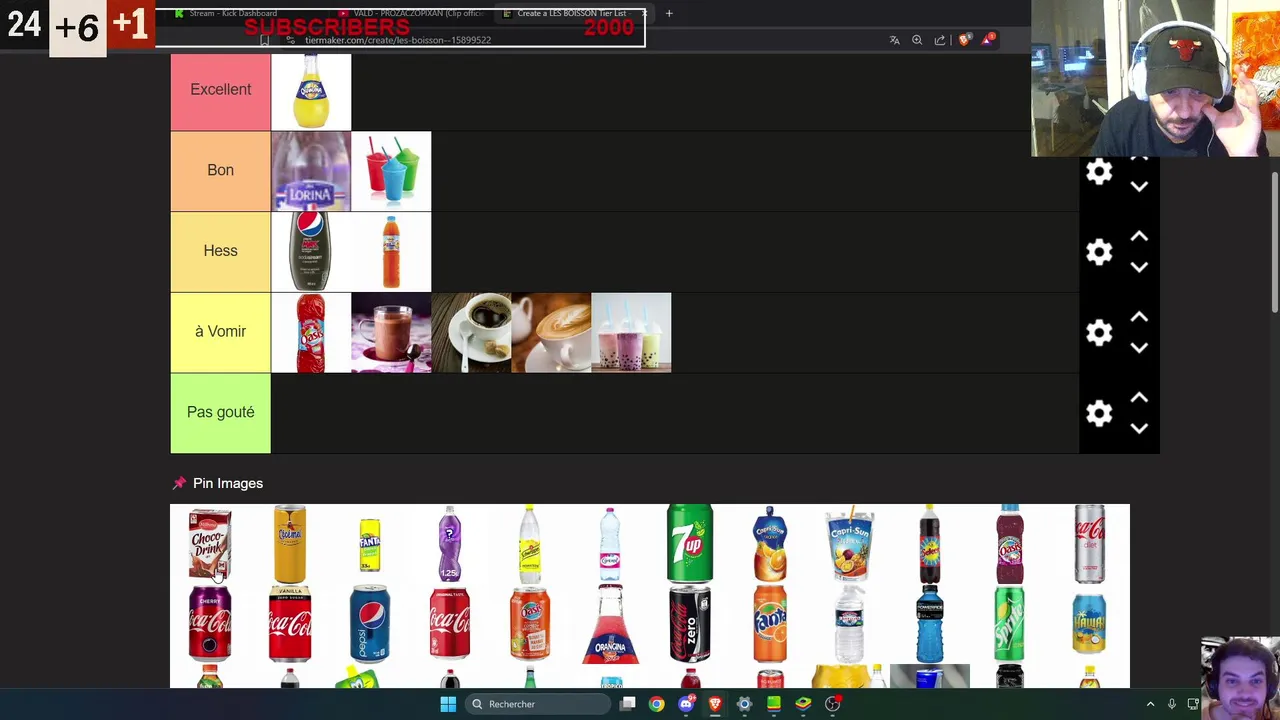Image resolution: width=1280 pixels, height=720 pixels.
Task: Open settings gear for the Hess tier
Action: pyautogui.click(x=1099, y=252)
